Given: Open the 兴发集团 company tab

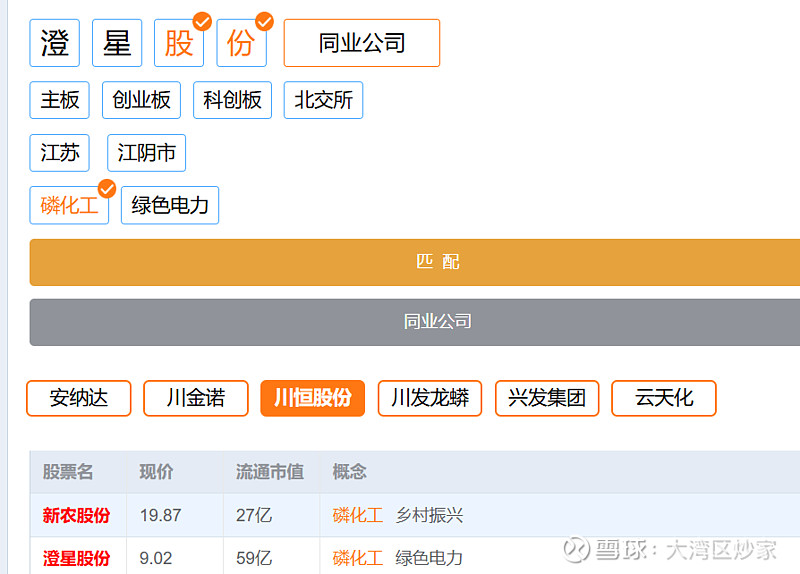Looking at the screenshot, I should [547, 398].
